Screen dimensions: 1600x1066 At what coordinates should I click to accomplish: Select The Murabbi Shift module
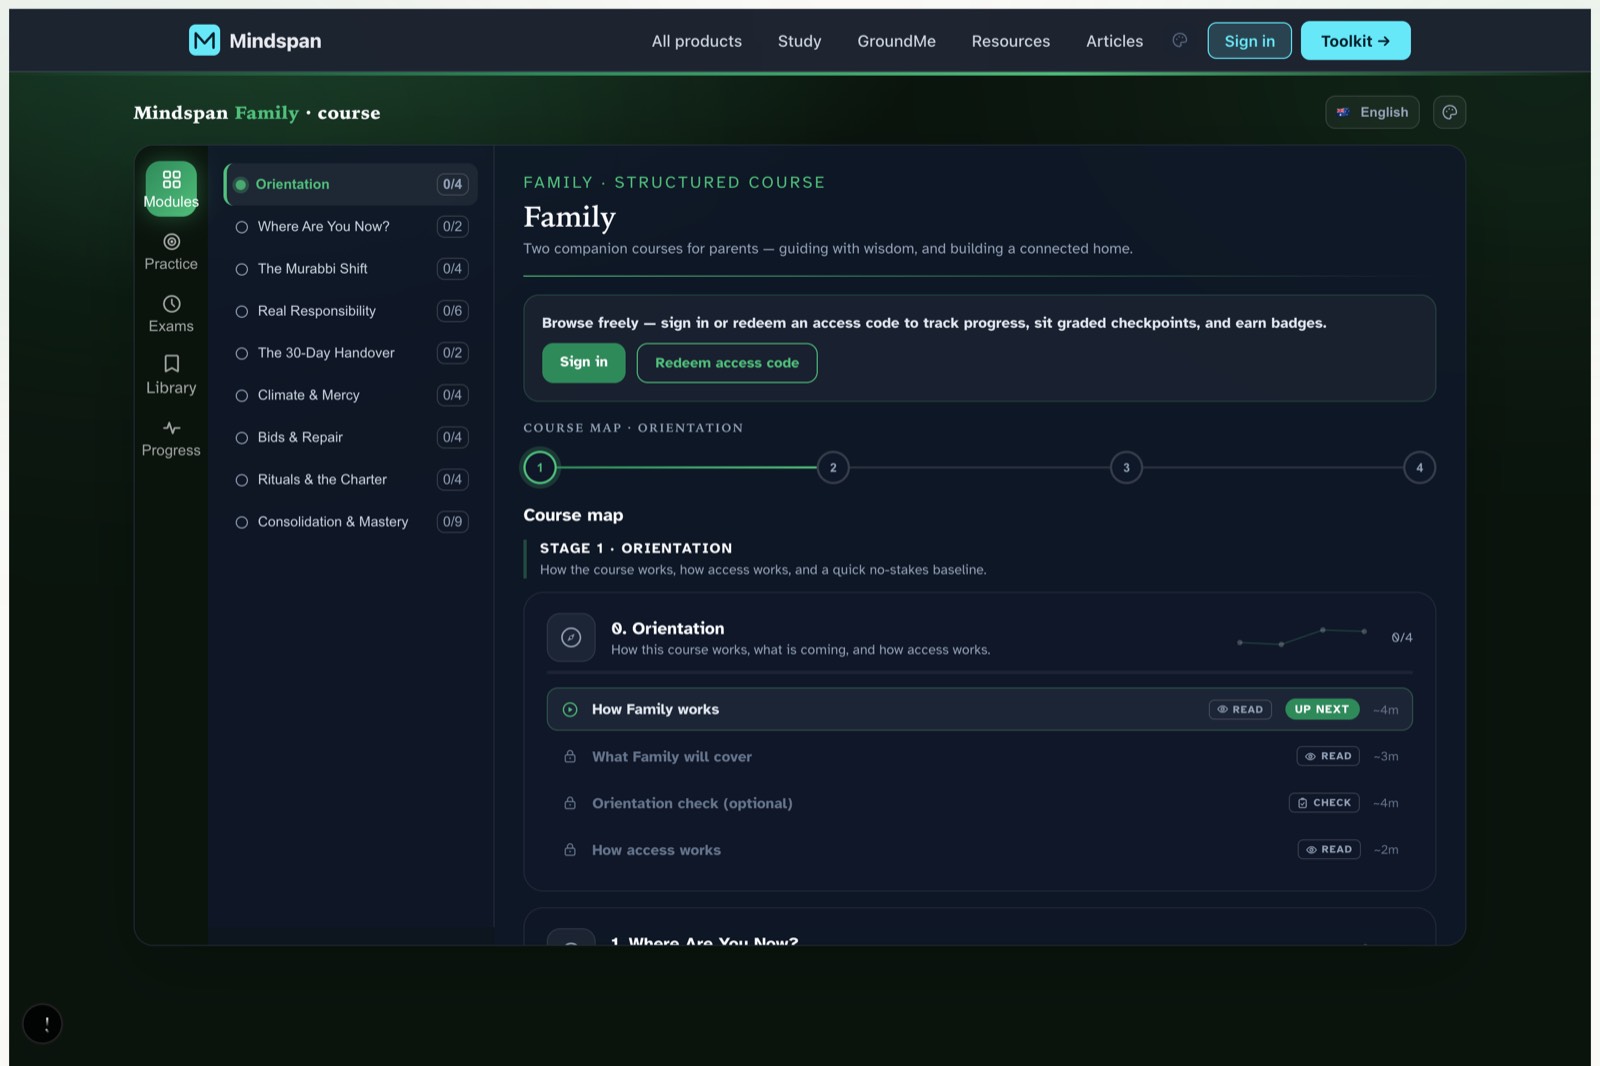(x=350, y=269)
